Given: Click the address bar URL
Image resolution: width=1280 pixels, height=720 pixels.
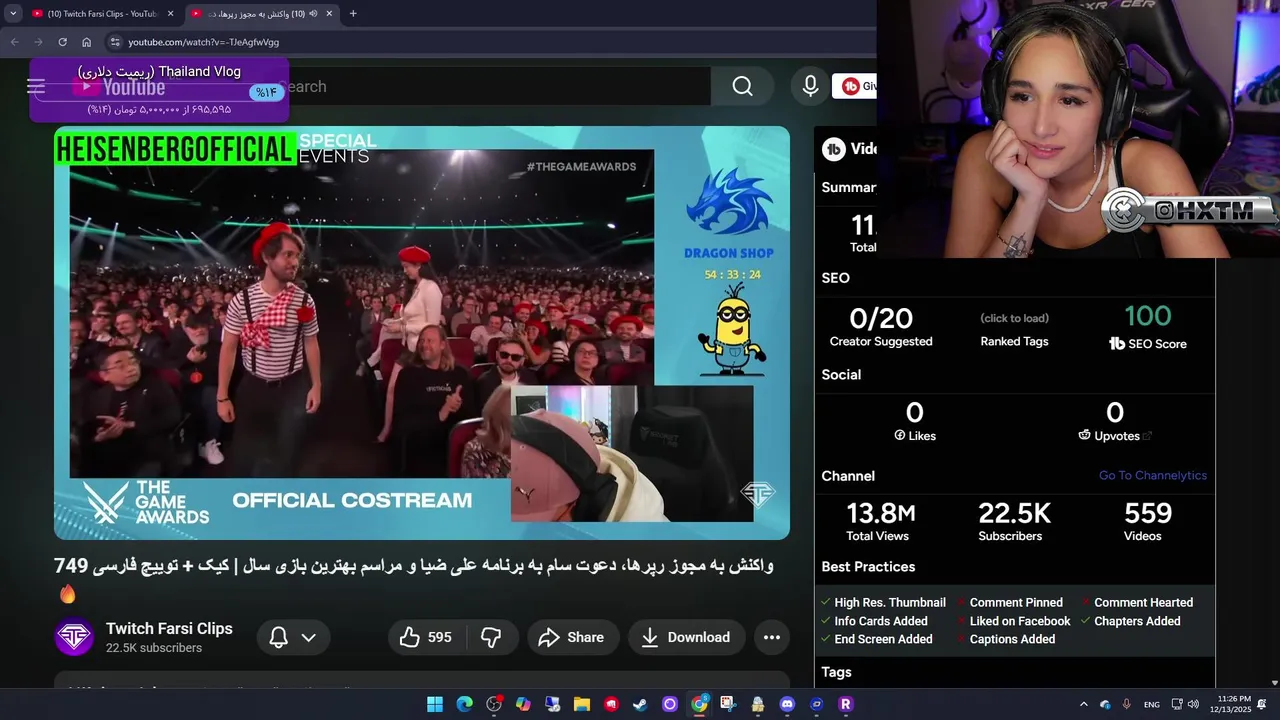Looking at the screenshot, I should click(x=204, y=42).
